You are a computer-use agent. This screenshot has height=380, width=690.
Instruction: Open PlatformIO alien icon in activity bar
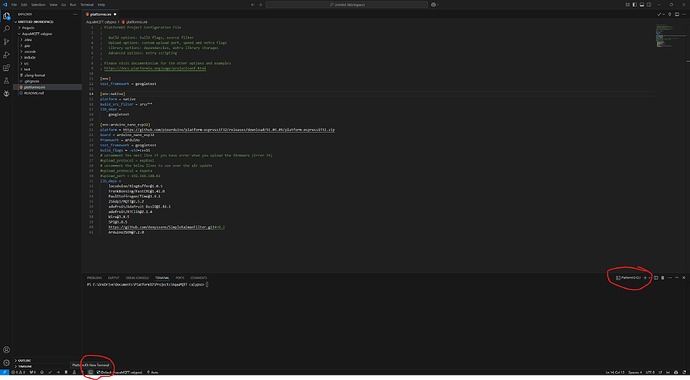point(7,93)
